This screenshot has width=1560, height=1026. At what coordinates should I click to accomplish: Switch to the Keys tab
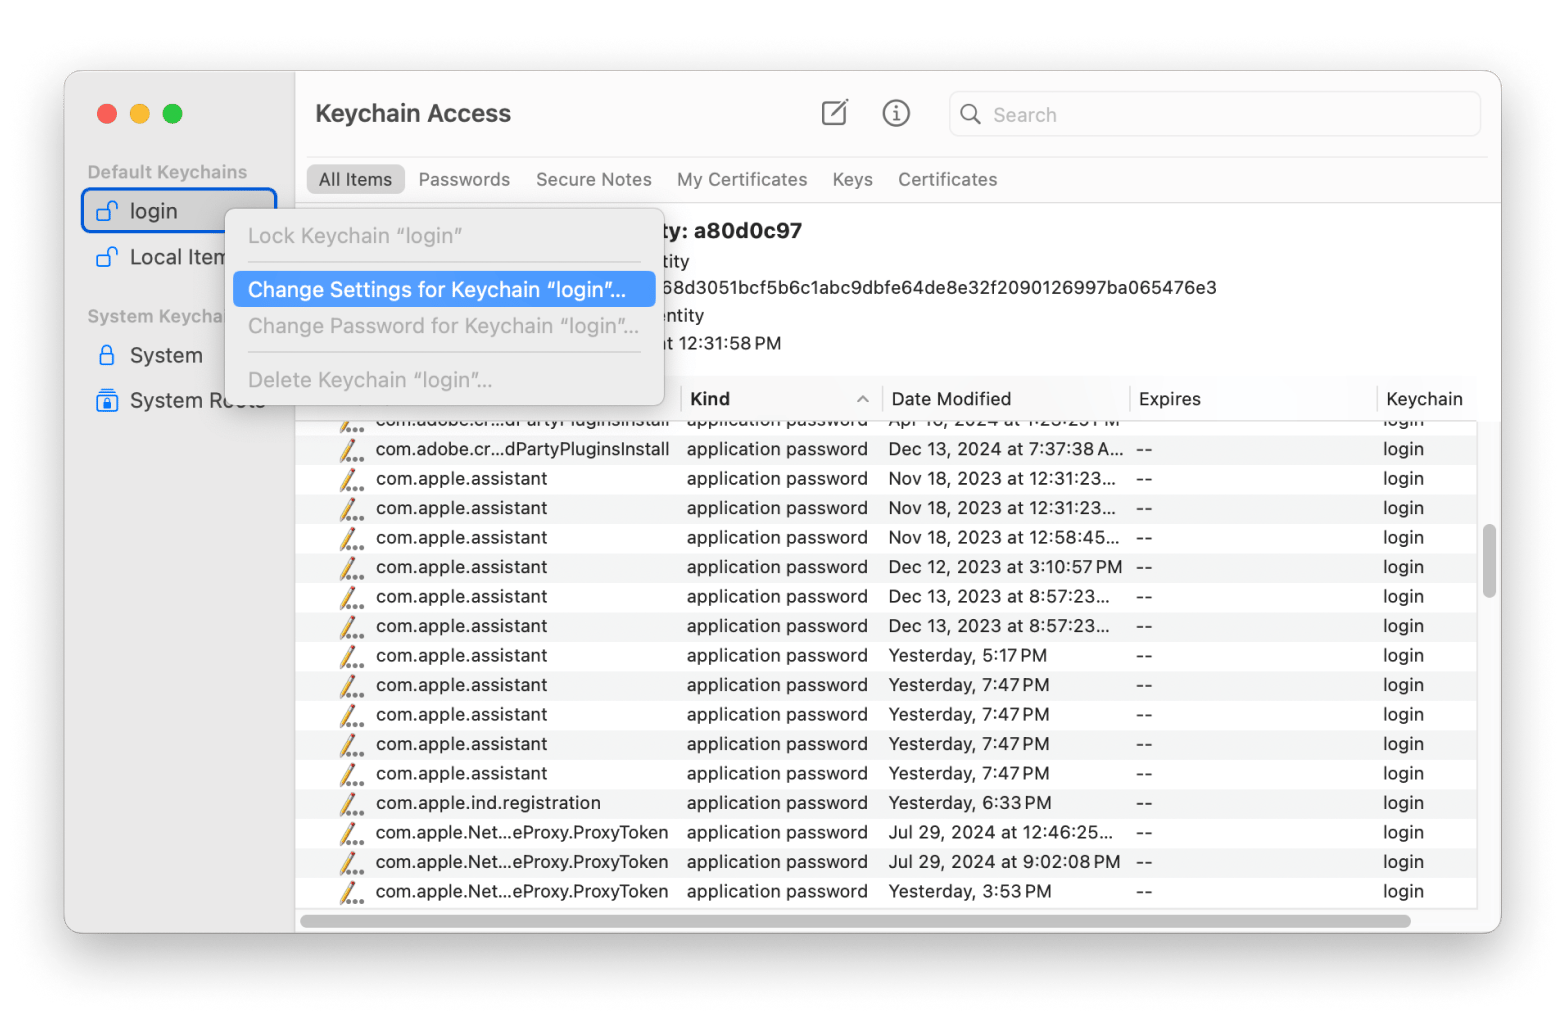click(x=852, y=179)
